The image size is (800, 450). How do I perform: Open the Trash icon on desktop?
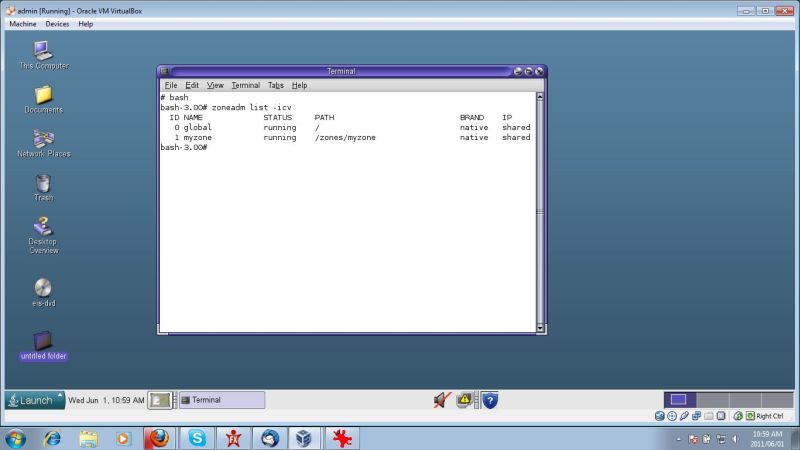(43, 183)
